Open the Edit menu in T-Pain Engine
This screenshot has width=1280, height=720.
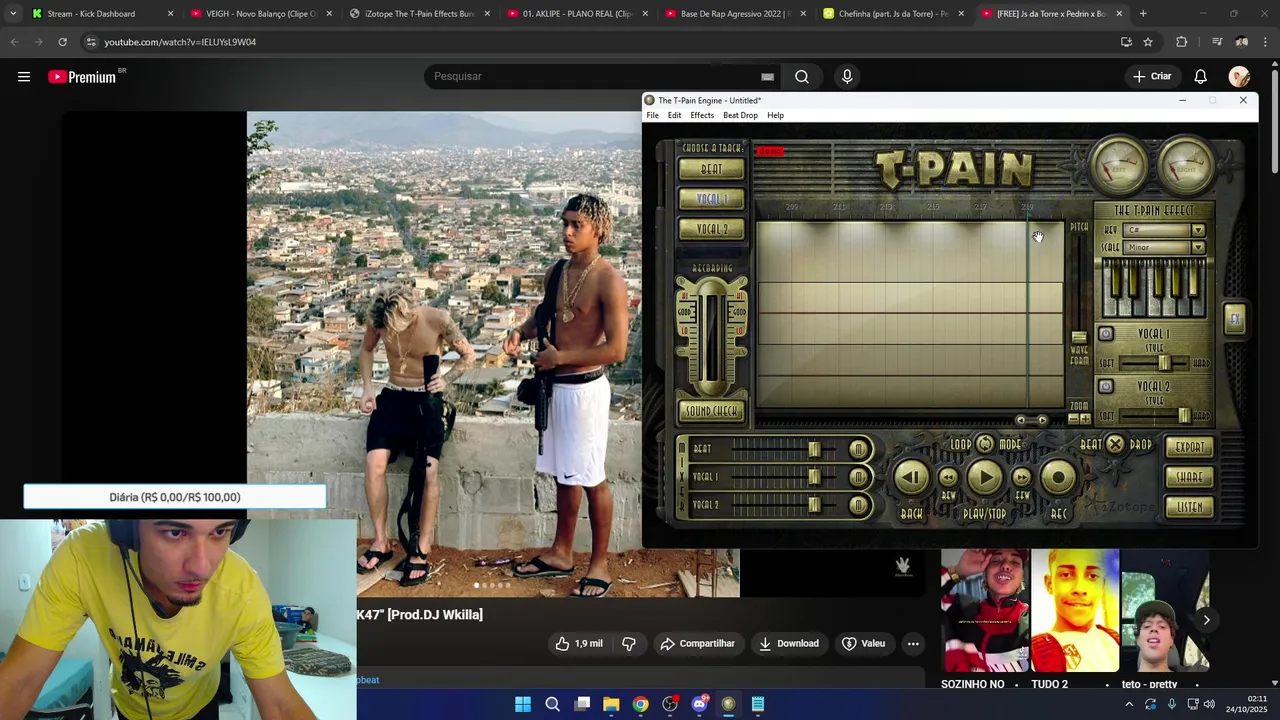674,115
